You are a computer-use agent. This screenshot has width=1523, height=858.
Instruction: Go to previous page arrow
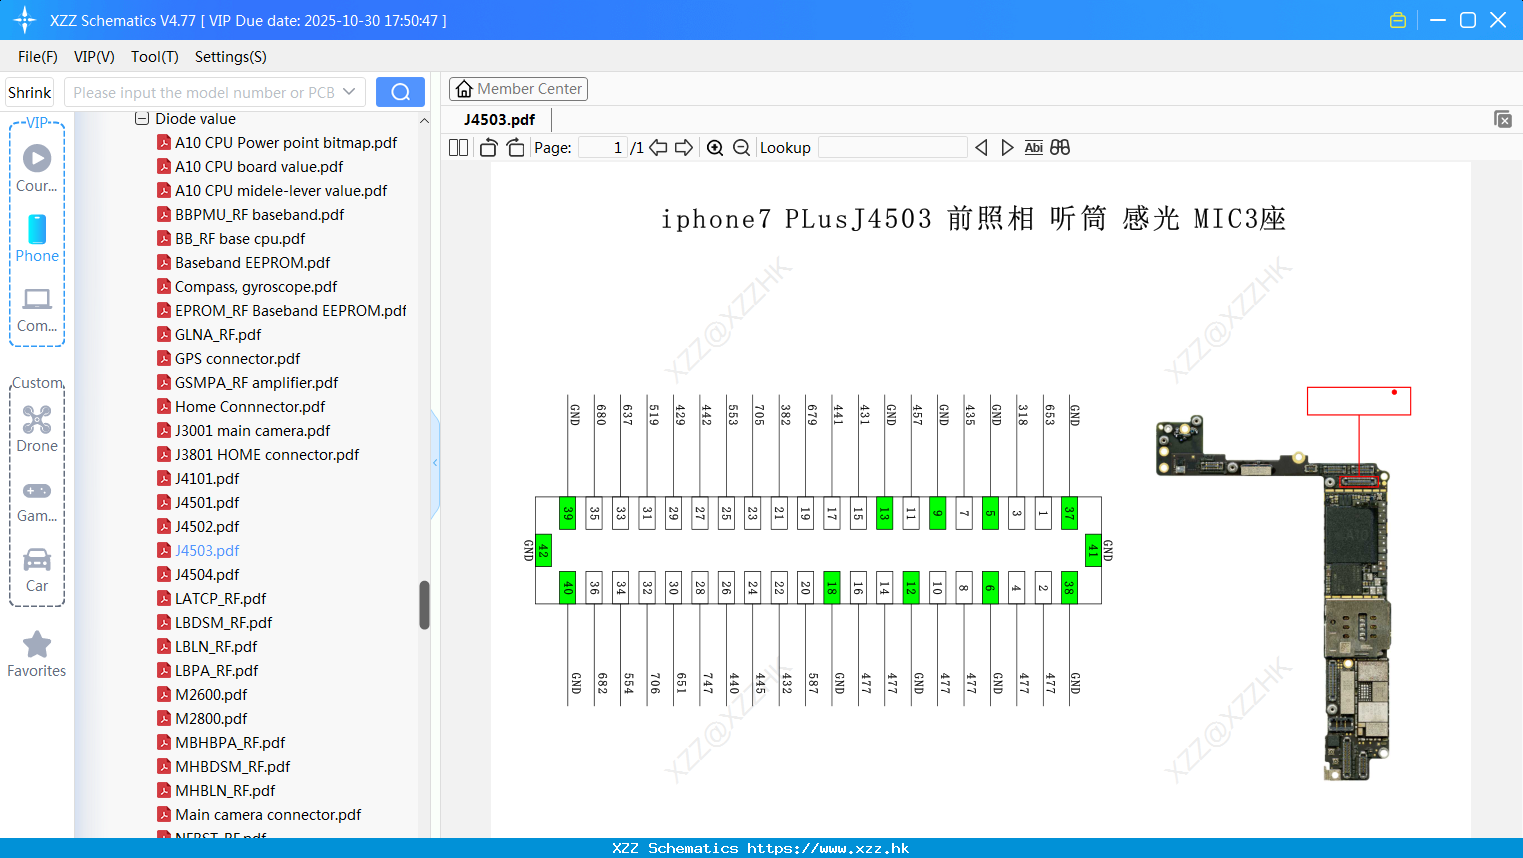click(658, 148)
